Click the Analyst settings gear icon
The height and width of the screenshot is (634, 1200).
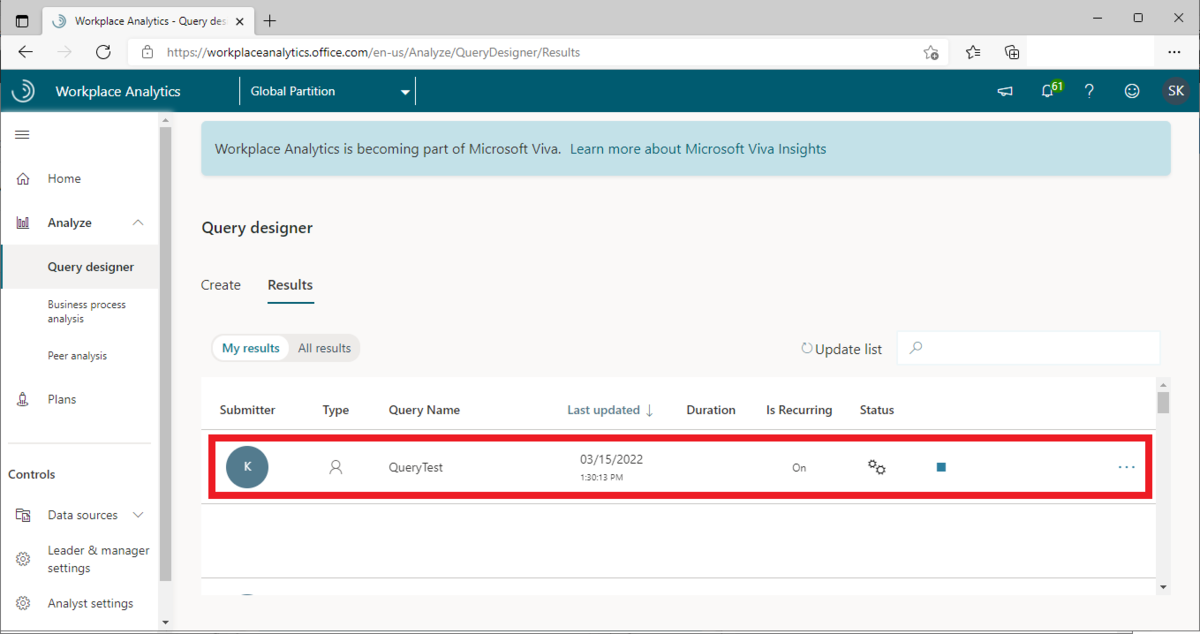[x=23, y=603]
